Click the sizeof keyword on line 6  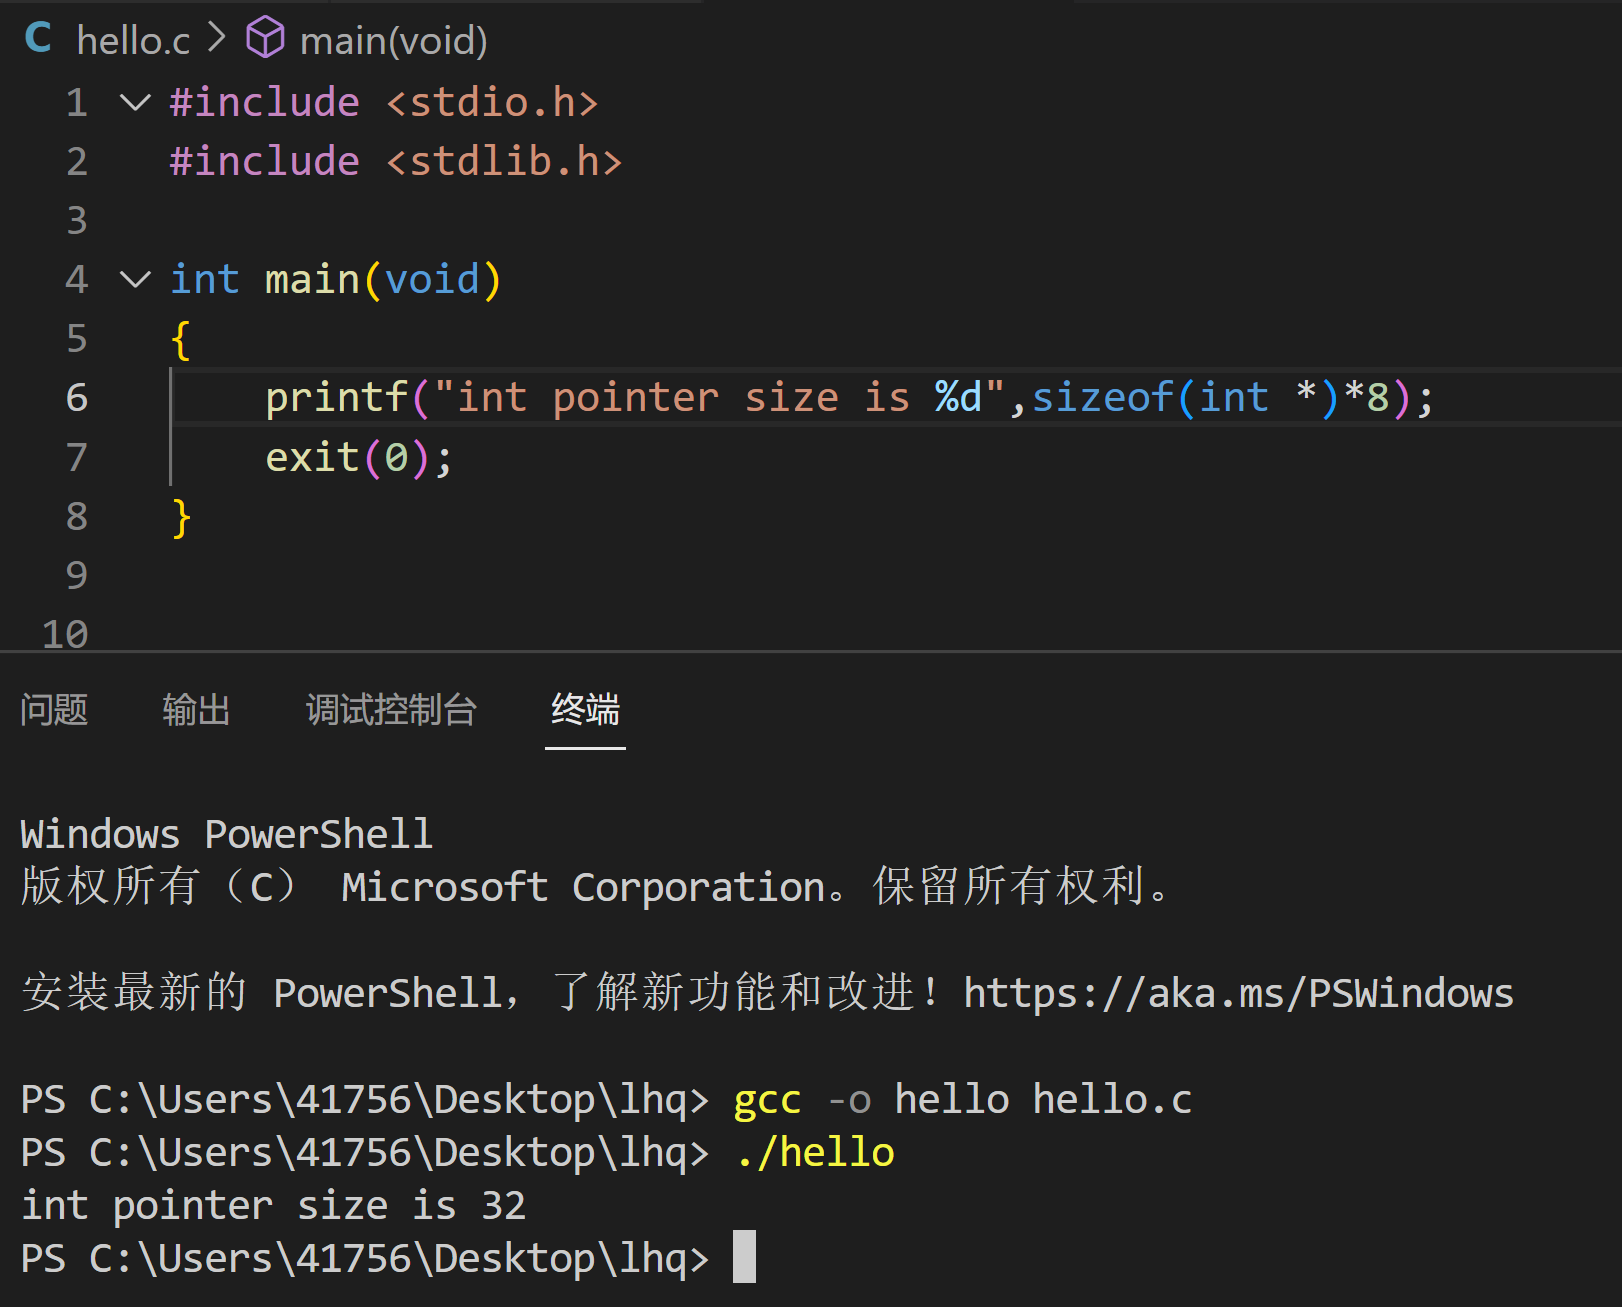pos(1102,398)
